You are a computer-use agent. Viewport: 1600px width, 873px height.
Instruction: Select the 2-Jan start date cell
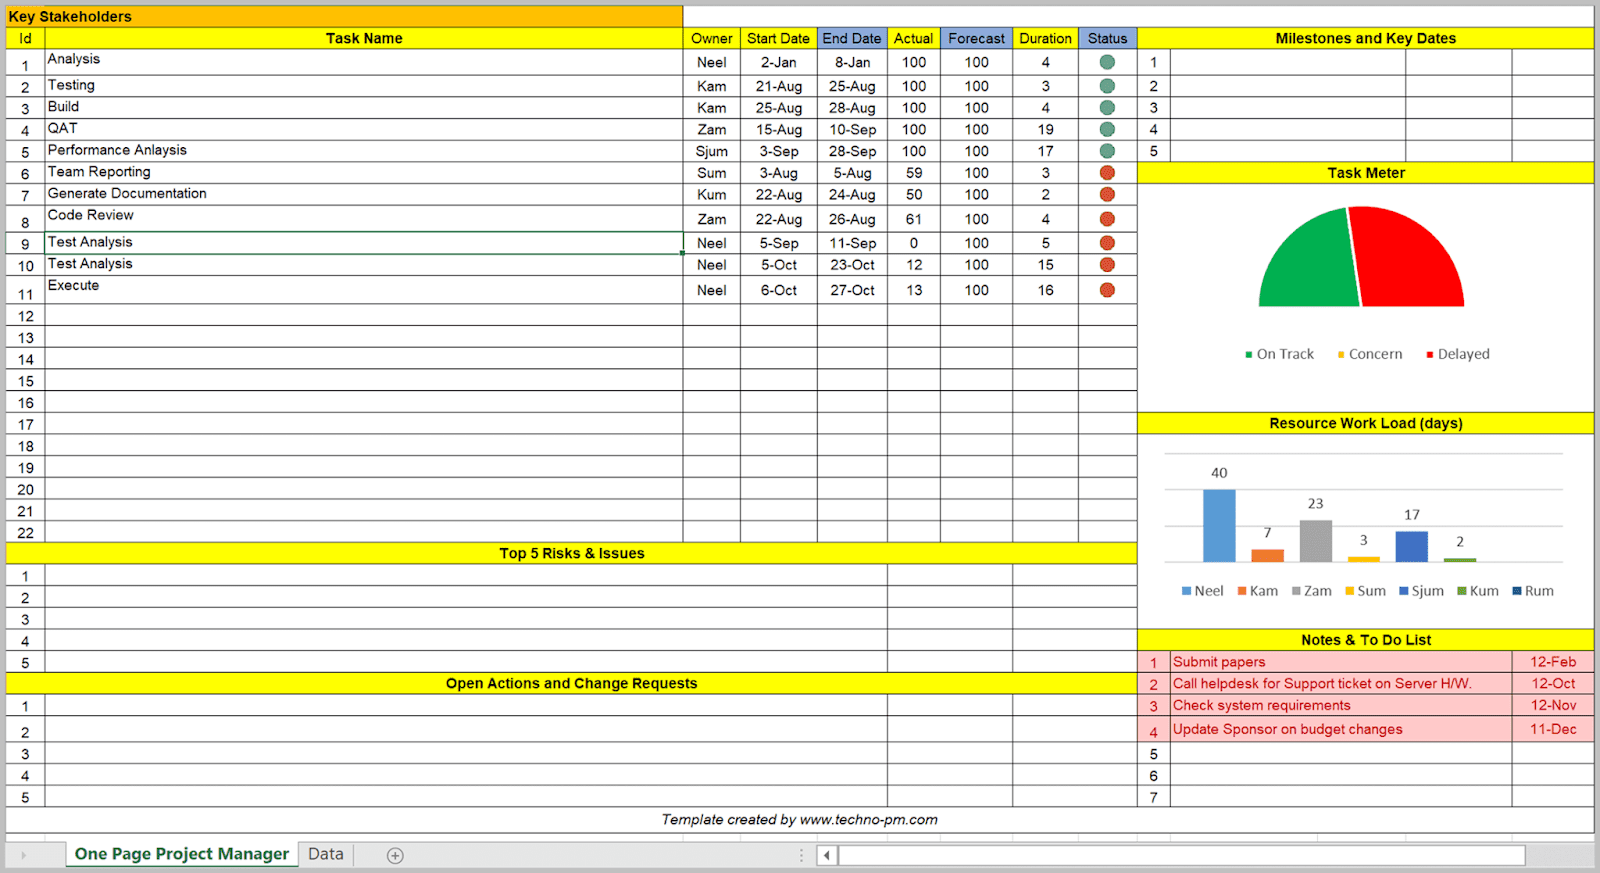coord(778,62)
